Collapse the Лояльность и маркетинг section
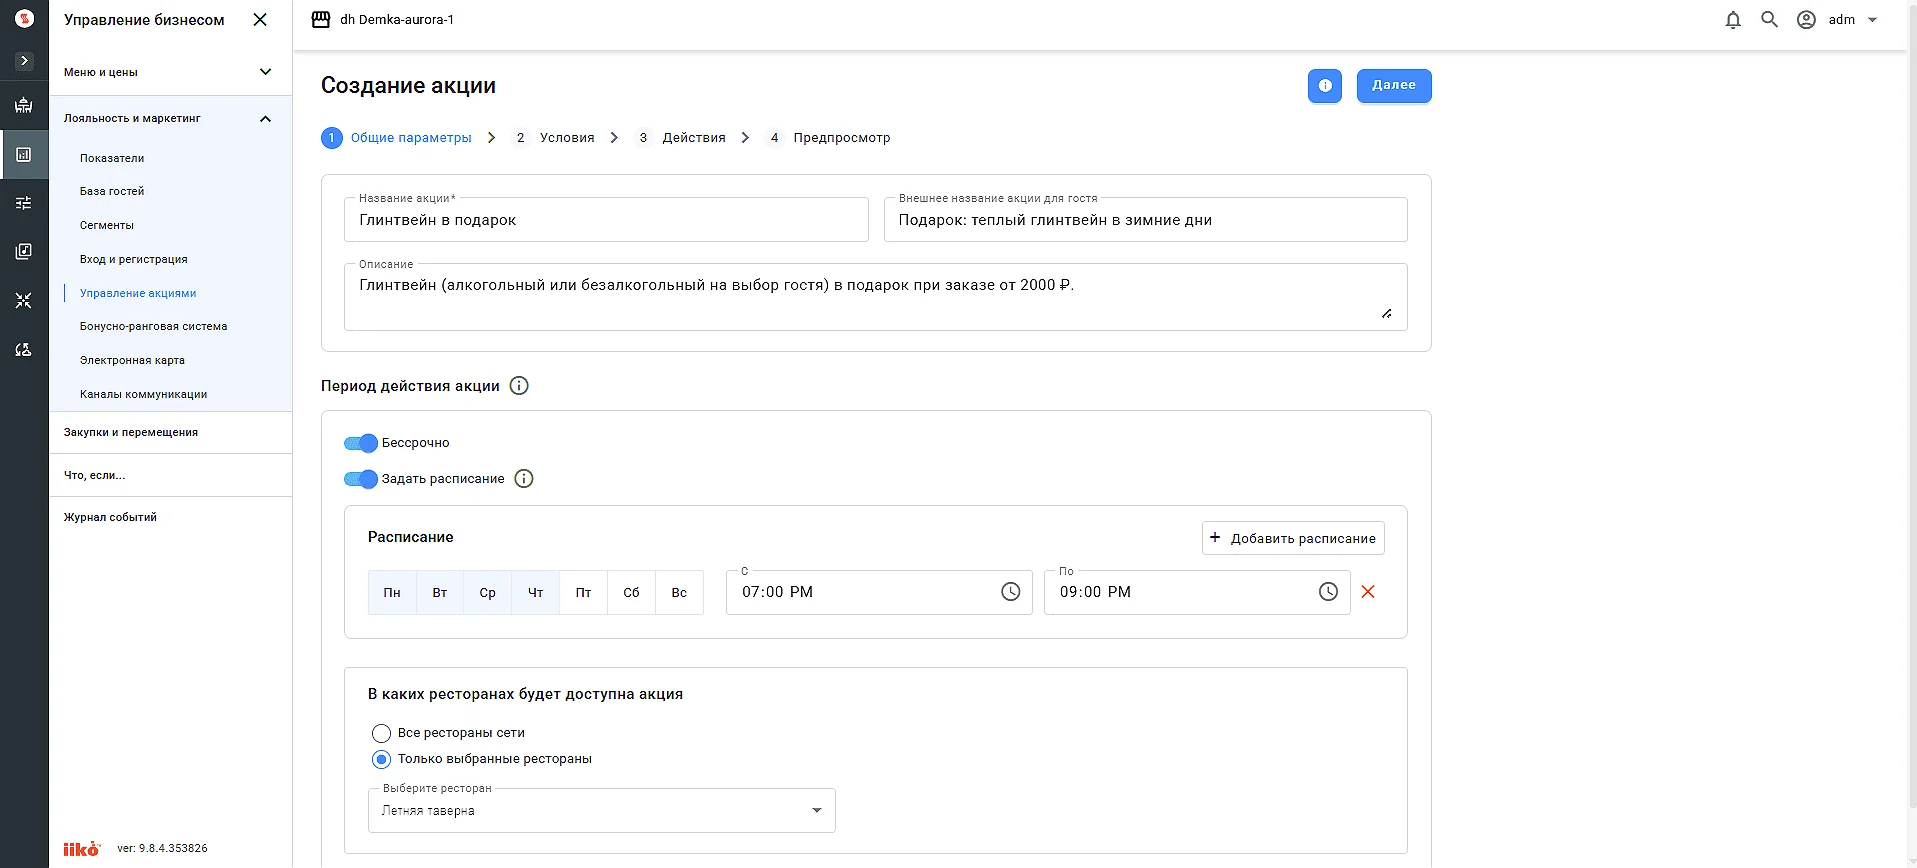Image resolution: width=1917 pixels, height=868 pixels. pyautogui.click(x=170, y=118)
